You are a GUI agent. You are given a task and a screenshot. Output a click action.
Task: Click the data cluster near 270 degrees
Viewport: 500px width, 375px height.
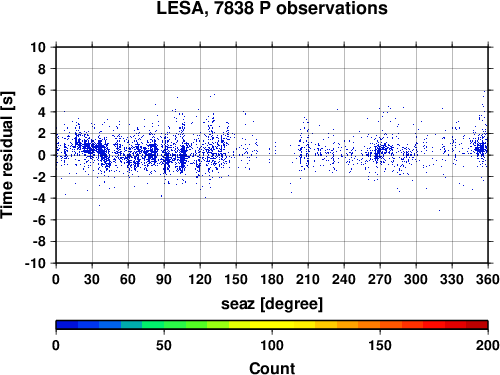pyautogui.click(x=380, y=152)
